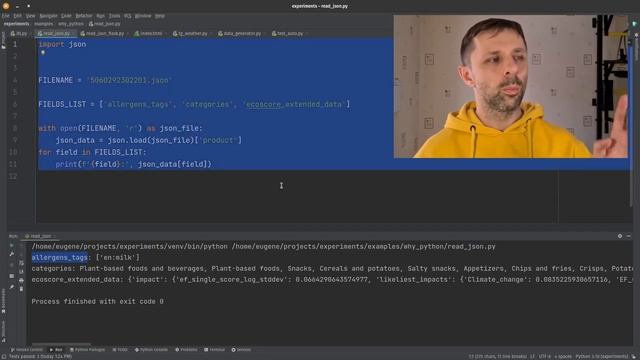This screenshot has width=640, height=360.
Task: Click the pin tab icon in Run toolbar
Action: pyautogui.click(x=12, y=287)
